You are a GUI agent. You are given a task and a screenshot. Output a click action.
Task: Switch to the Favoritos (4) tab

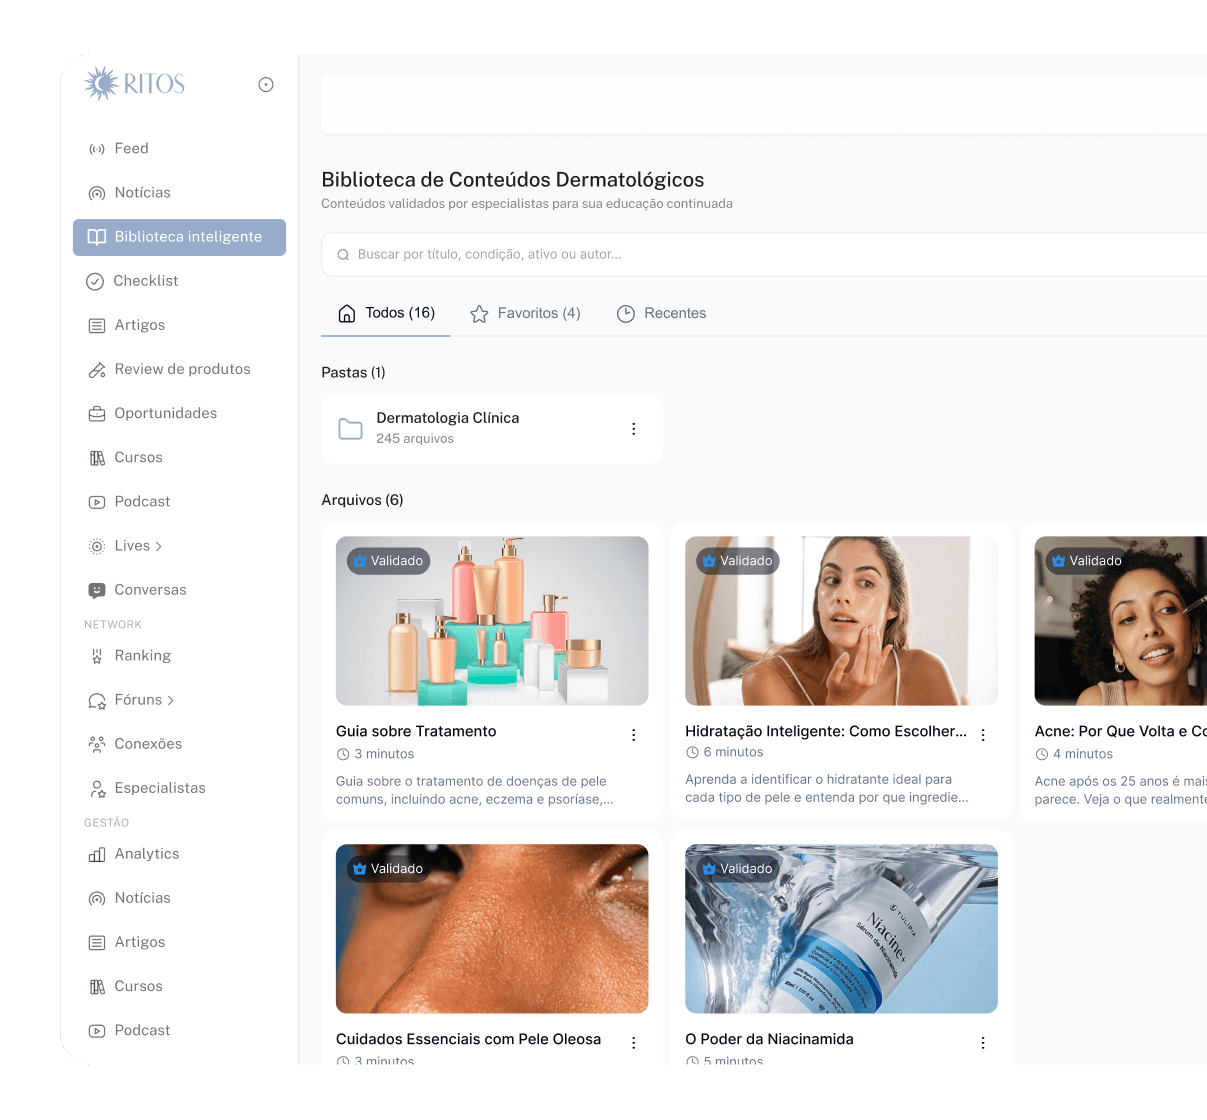(x=526, y=314)
